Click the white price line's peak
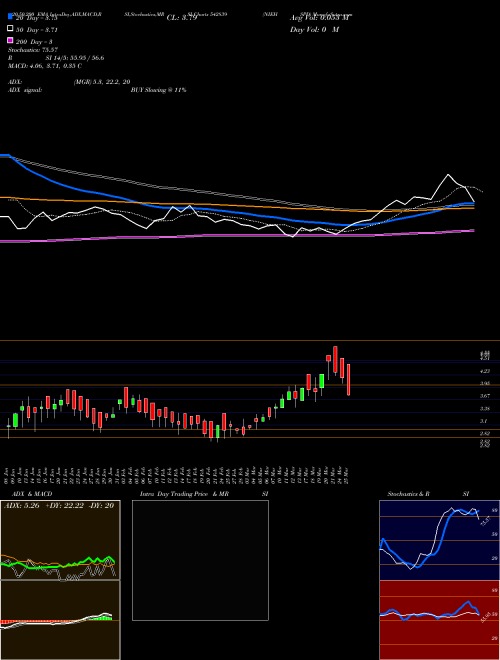The height and width of the screenshot is (660, 500). coord(448,175)
